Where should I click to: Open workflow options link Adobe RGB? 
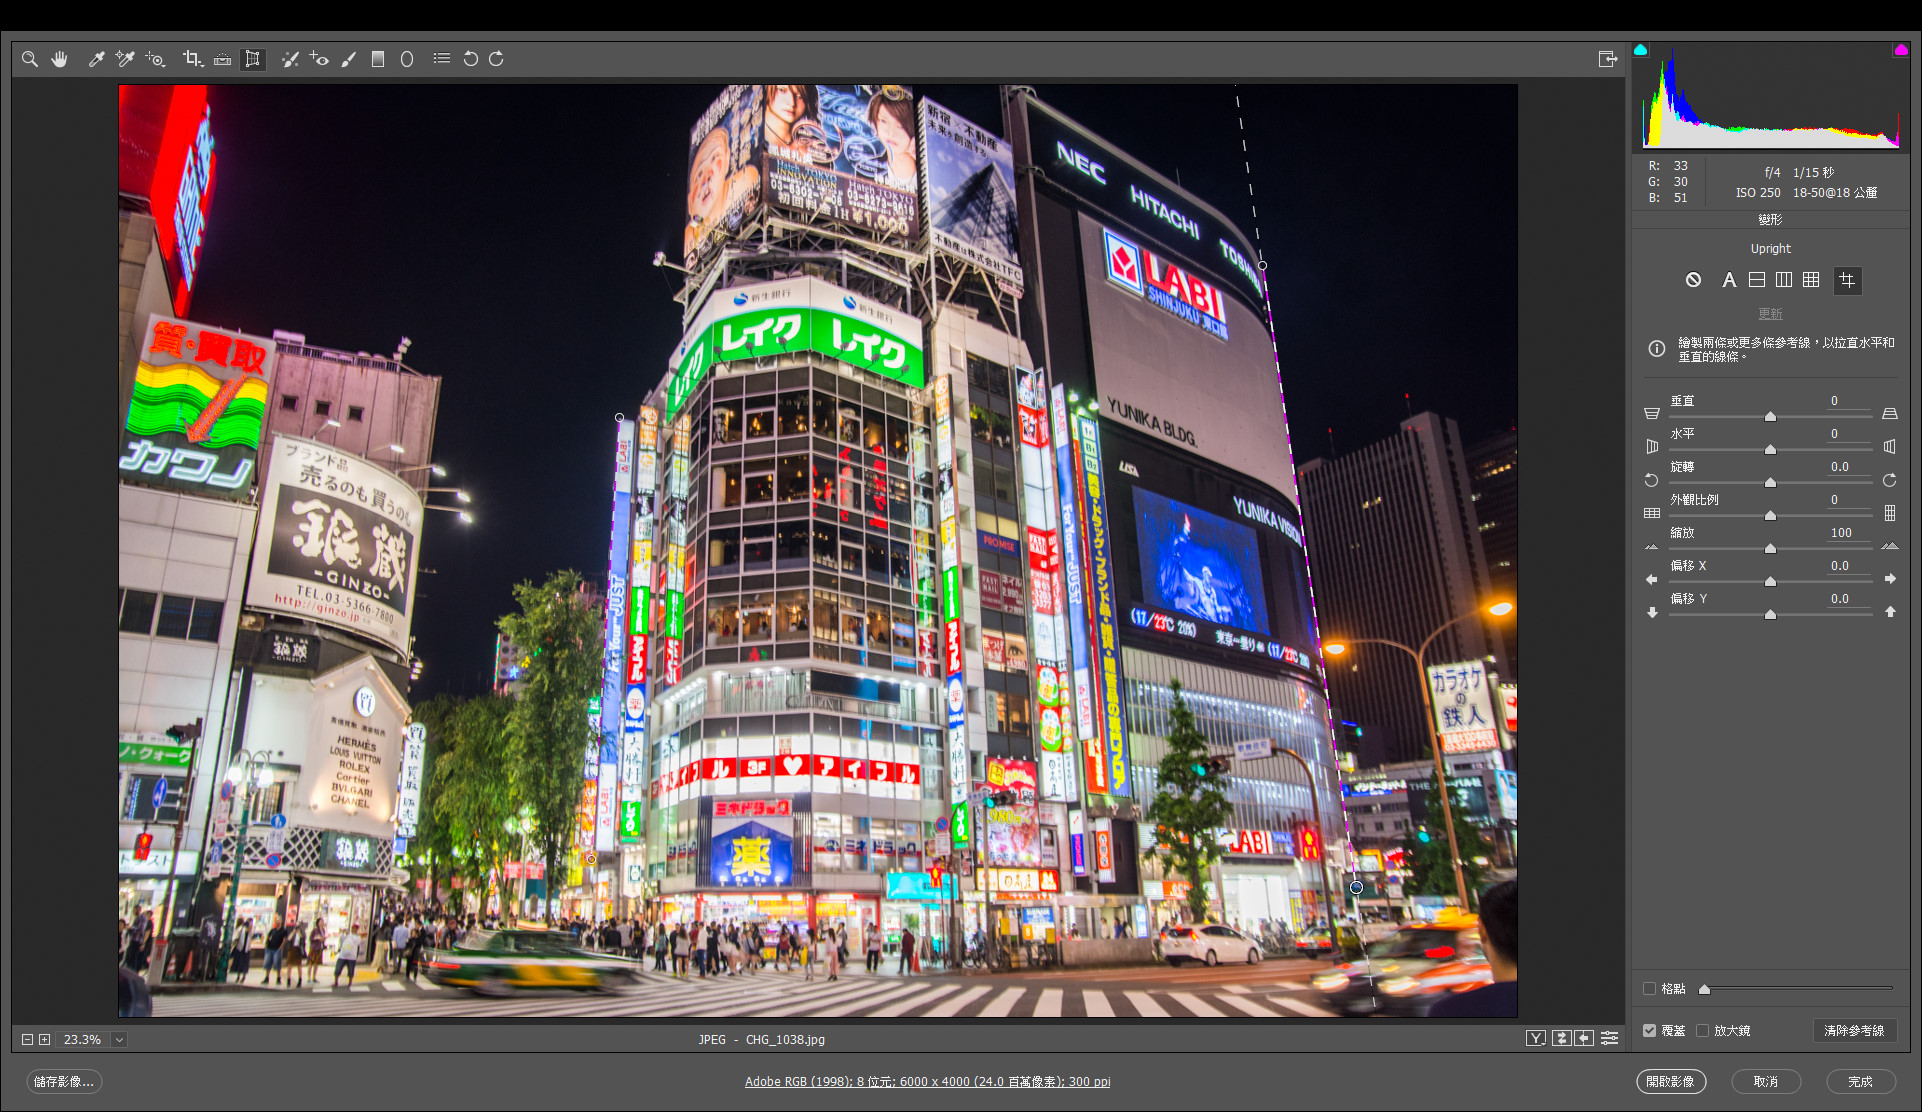[927, 1082]
